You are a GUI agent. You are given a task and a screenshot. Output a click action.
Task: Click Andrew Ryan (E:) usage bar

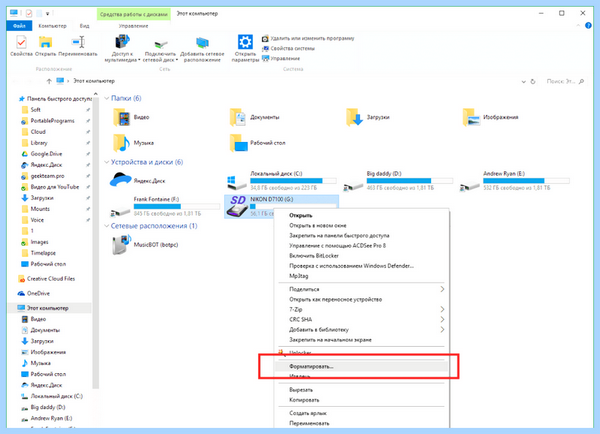point(526,180)
